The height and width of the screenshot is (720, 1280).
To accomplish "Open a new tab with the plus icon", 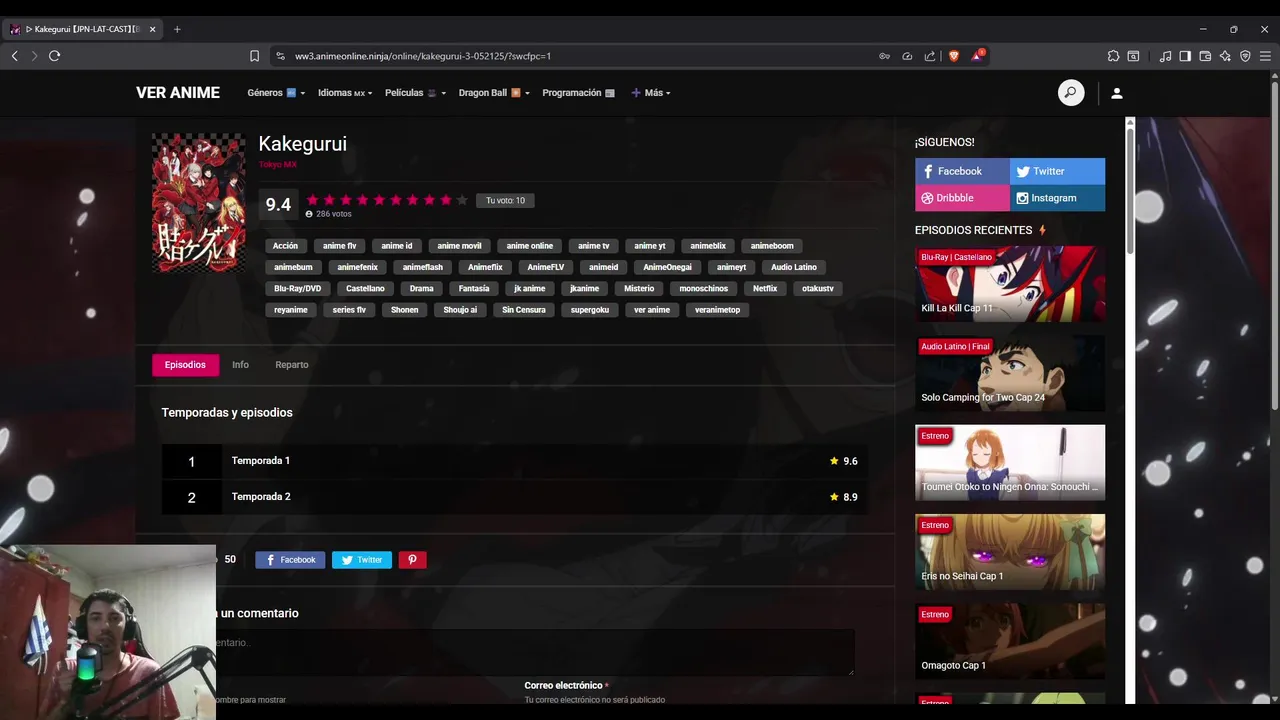I will click(x=177, y=29).
